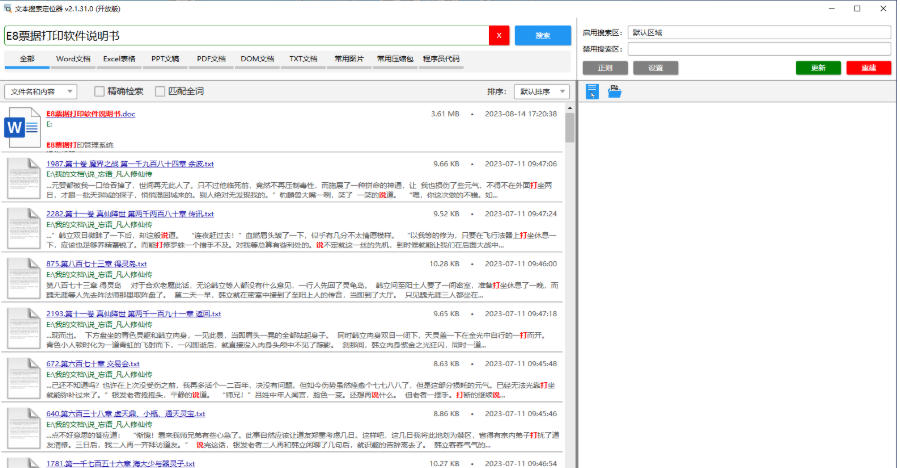The width and height of the screenshot is (900, 468).
Task: Click the date 2023-07-11 09:45:46
Action: (x=521, y=413)
